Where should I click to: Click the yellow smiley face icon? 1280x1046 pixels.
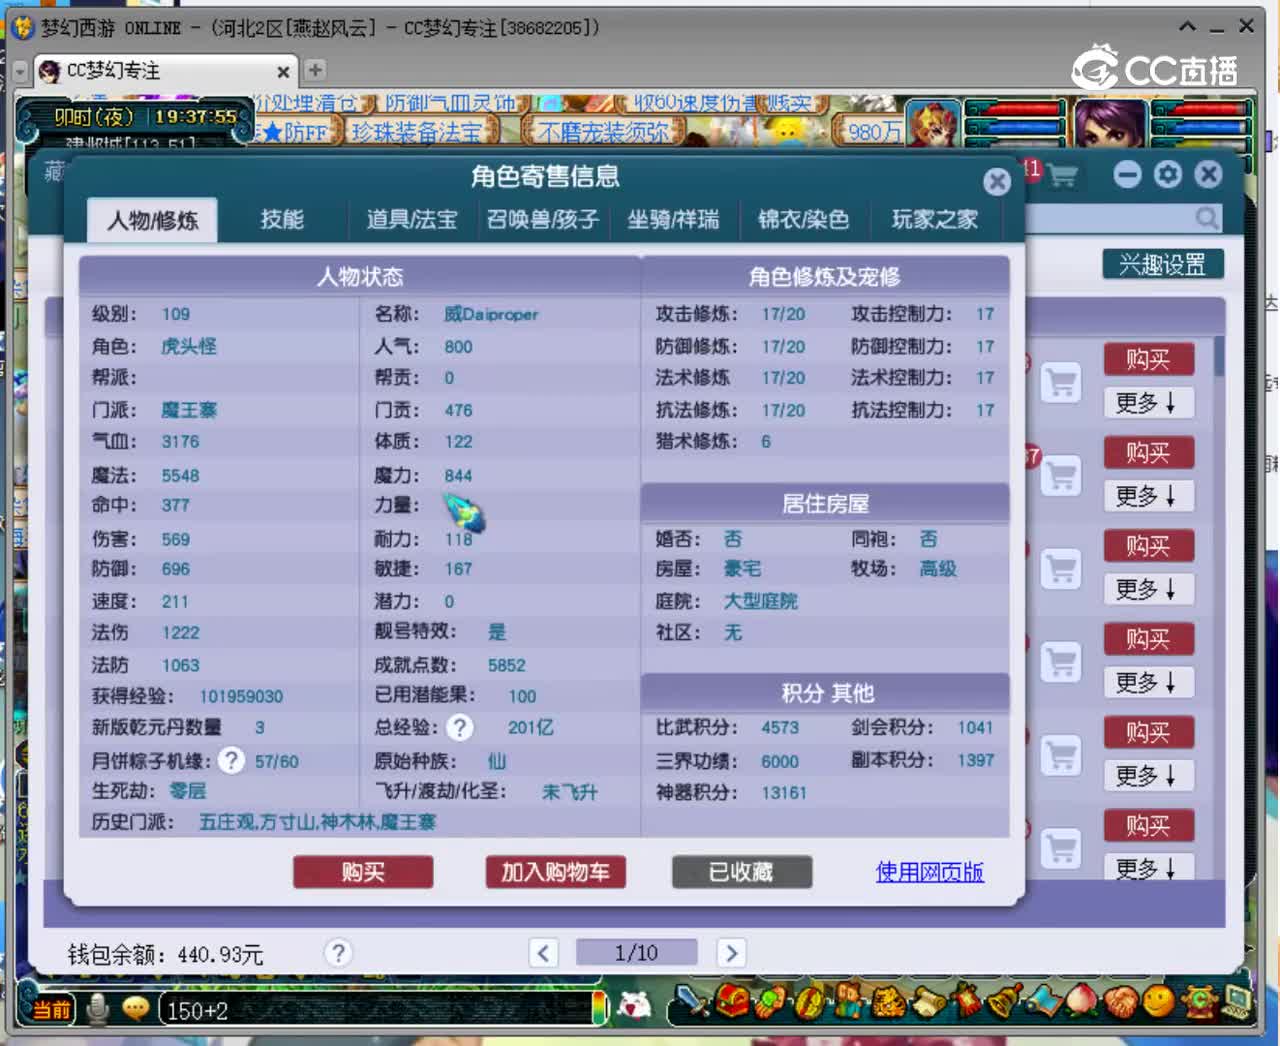click(x=1159, y=1001)
